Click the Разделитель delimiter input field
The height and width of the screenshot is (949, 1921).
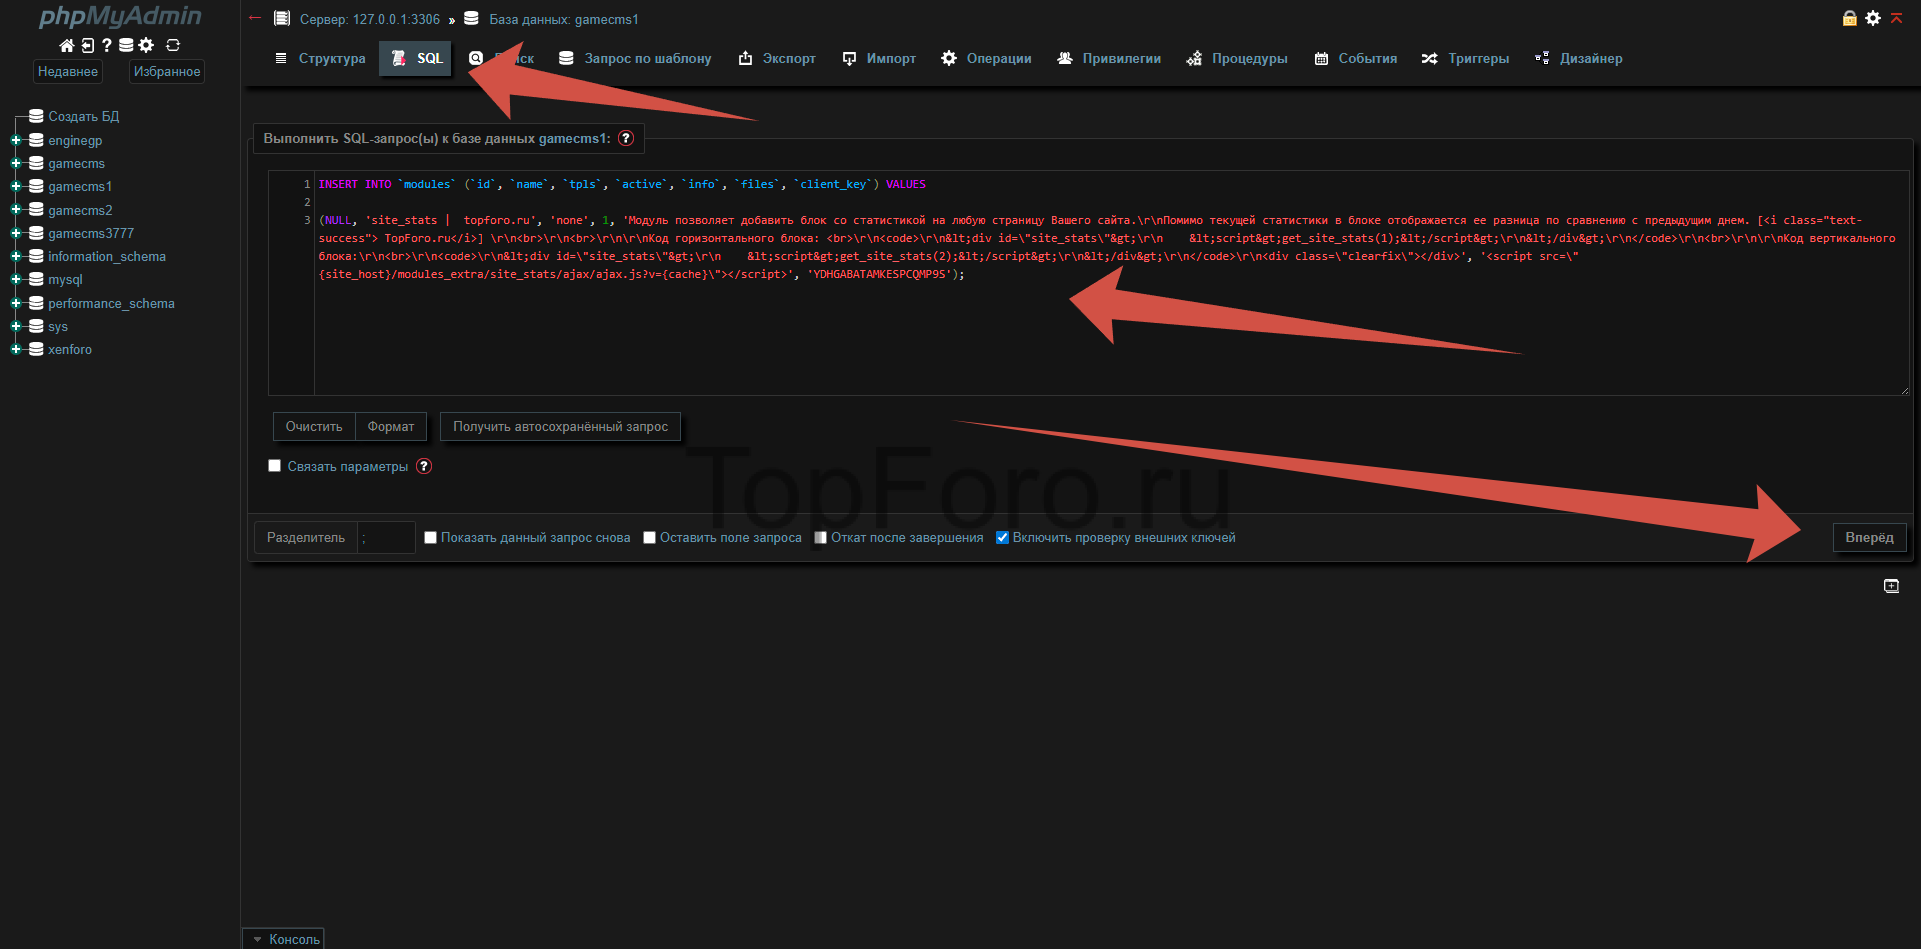pyautogui.click(x=385, y=538)
